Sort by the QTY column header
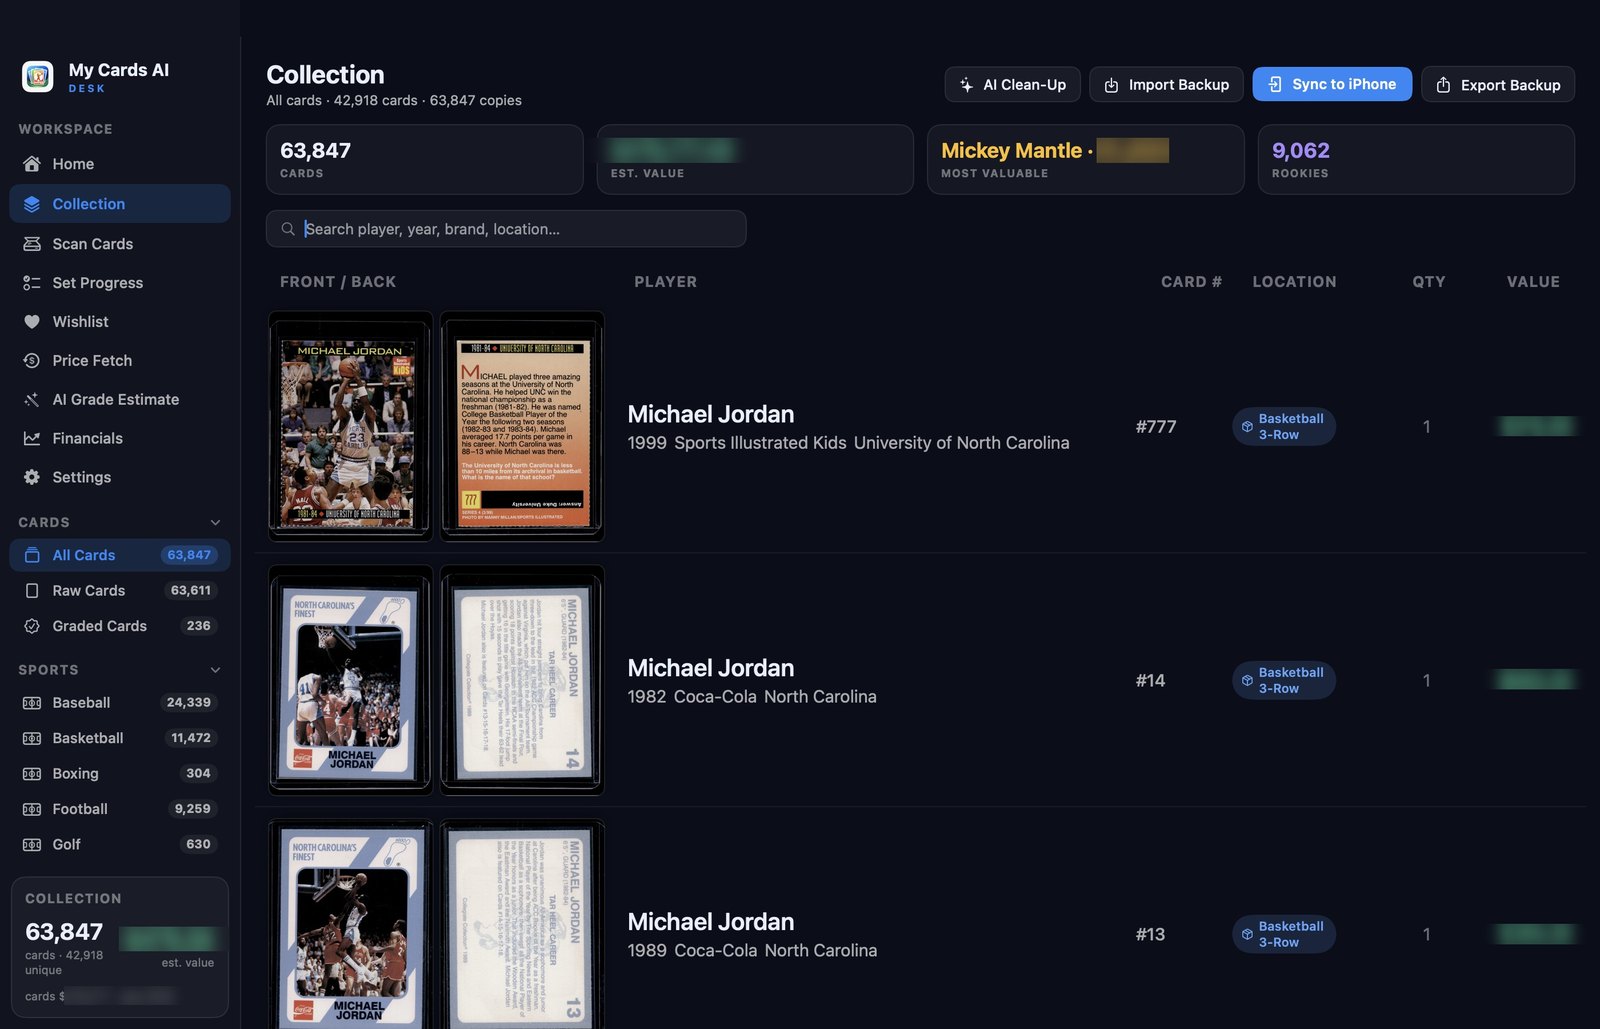Screen dimensions: 1600x1029 click(1429, 282)
